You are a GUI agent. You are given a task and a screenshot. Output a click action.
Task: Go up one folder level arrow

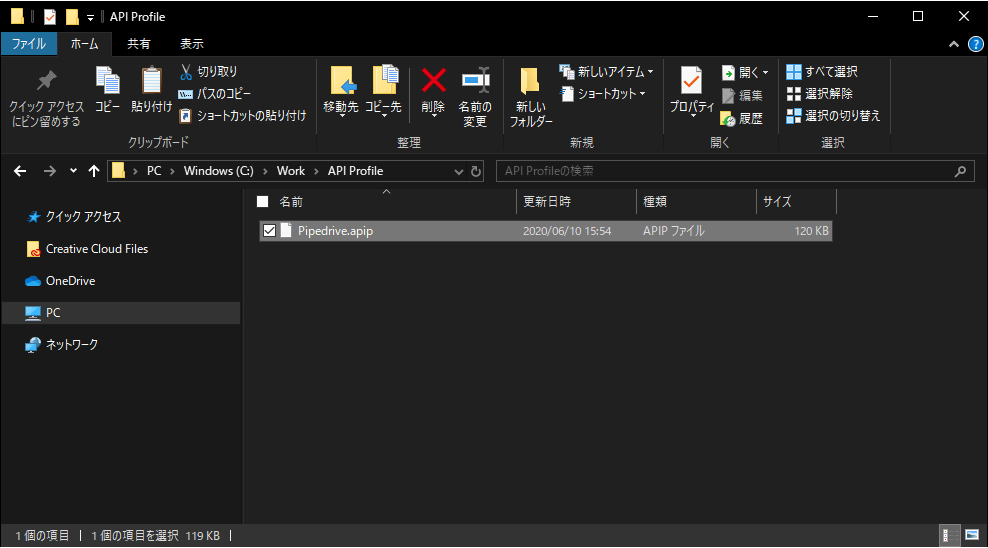[x=94, y=171]
